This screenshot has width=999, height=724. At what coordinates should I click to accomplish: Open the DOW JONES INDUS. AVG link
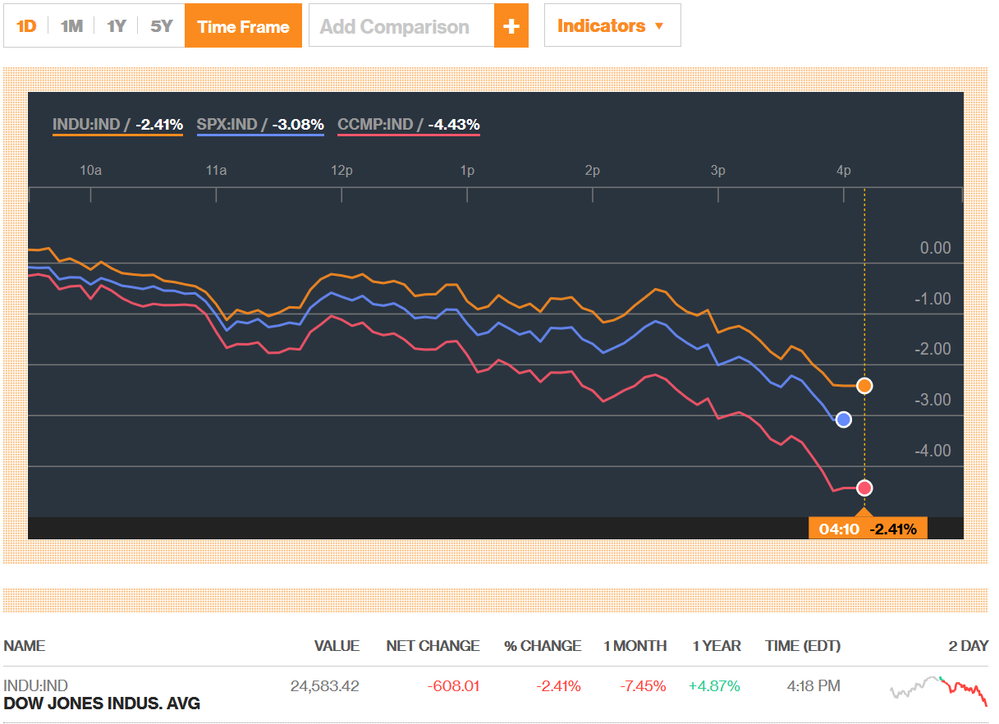(x=102, y=704)
